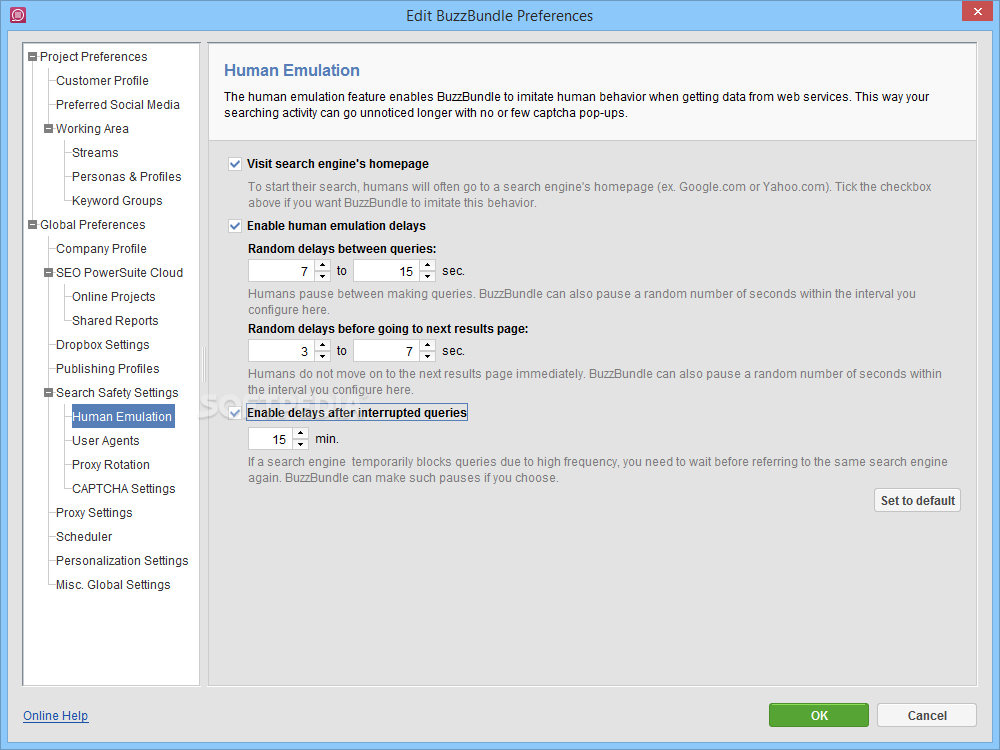
Task: Click the query delay field showing 7
Action: [x=282, y=271]
